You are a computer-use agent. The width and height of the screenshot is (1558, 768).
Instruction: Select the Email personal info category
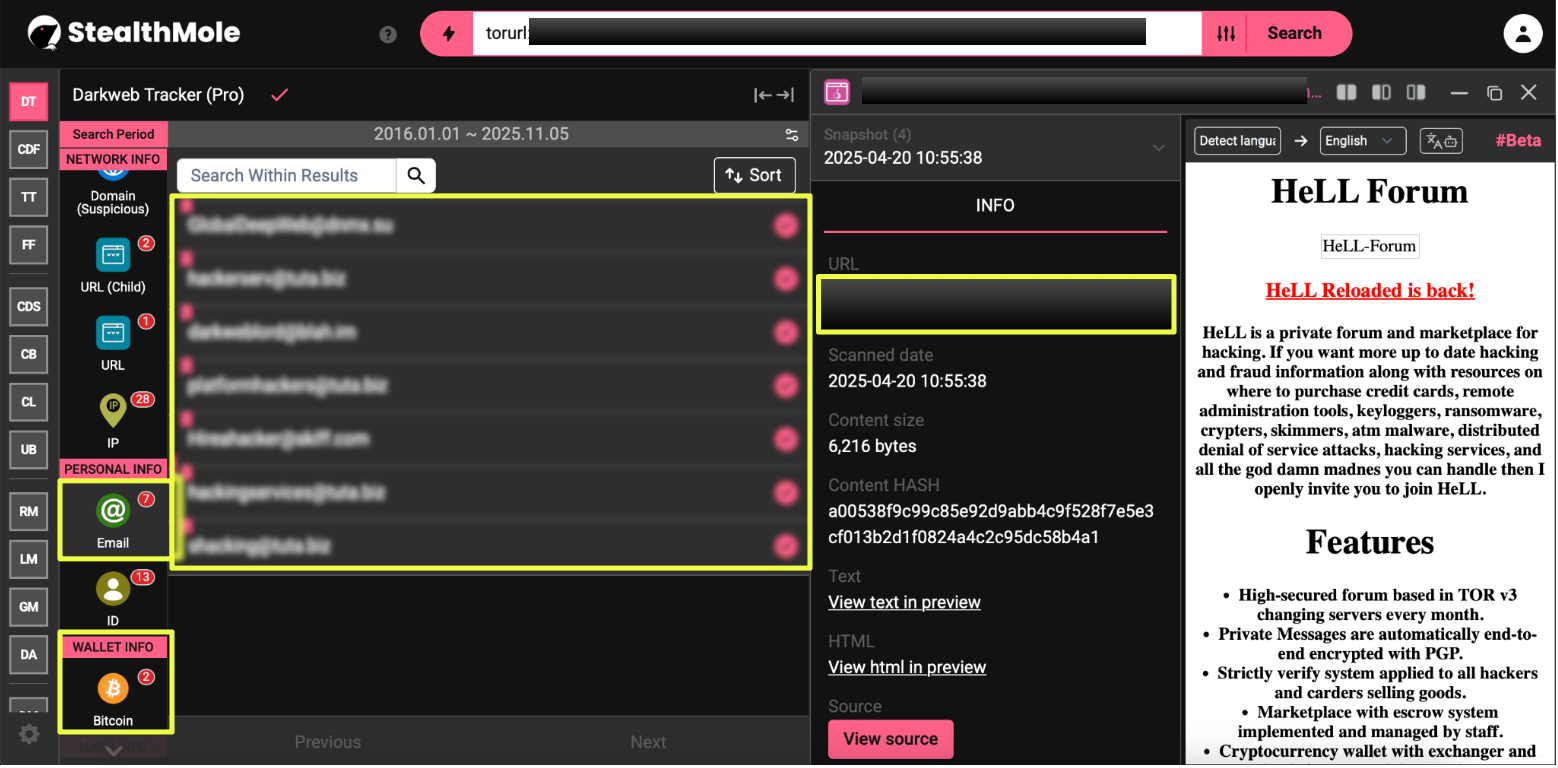(113, 513)
